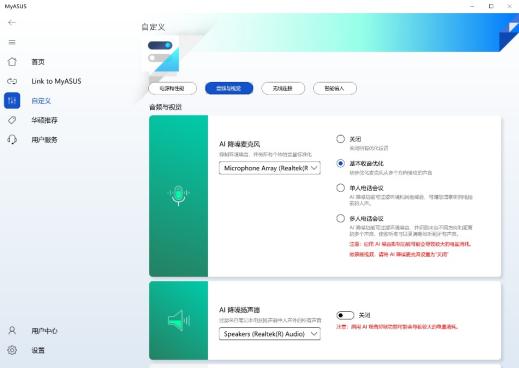Viewport: 519px width, 368px height.
Task: Select the 音频与视觉 tab
Action: [x=229, y=88]
